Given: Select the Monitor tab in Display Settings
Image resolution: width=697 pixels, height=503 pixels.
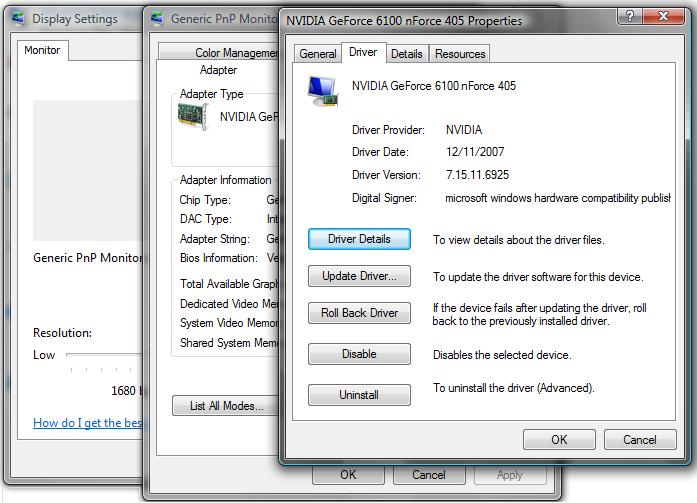Looking at the screenshot, I should (42, 50).
